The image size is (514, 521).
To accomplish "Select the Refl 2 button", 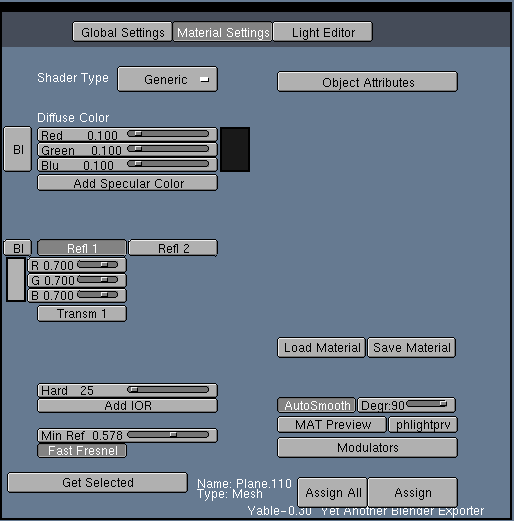I will [173, 248].
